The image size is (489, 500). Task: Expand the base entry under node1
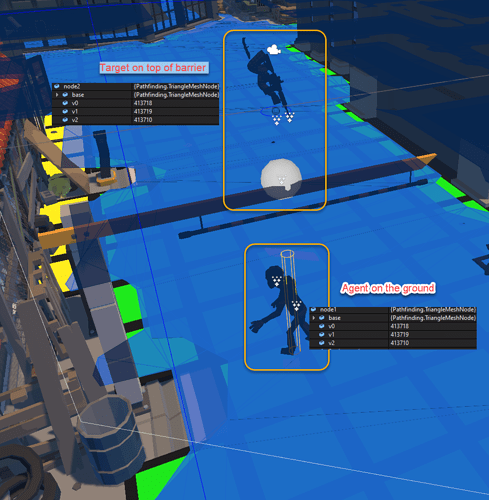(313, 318)
